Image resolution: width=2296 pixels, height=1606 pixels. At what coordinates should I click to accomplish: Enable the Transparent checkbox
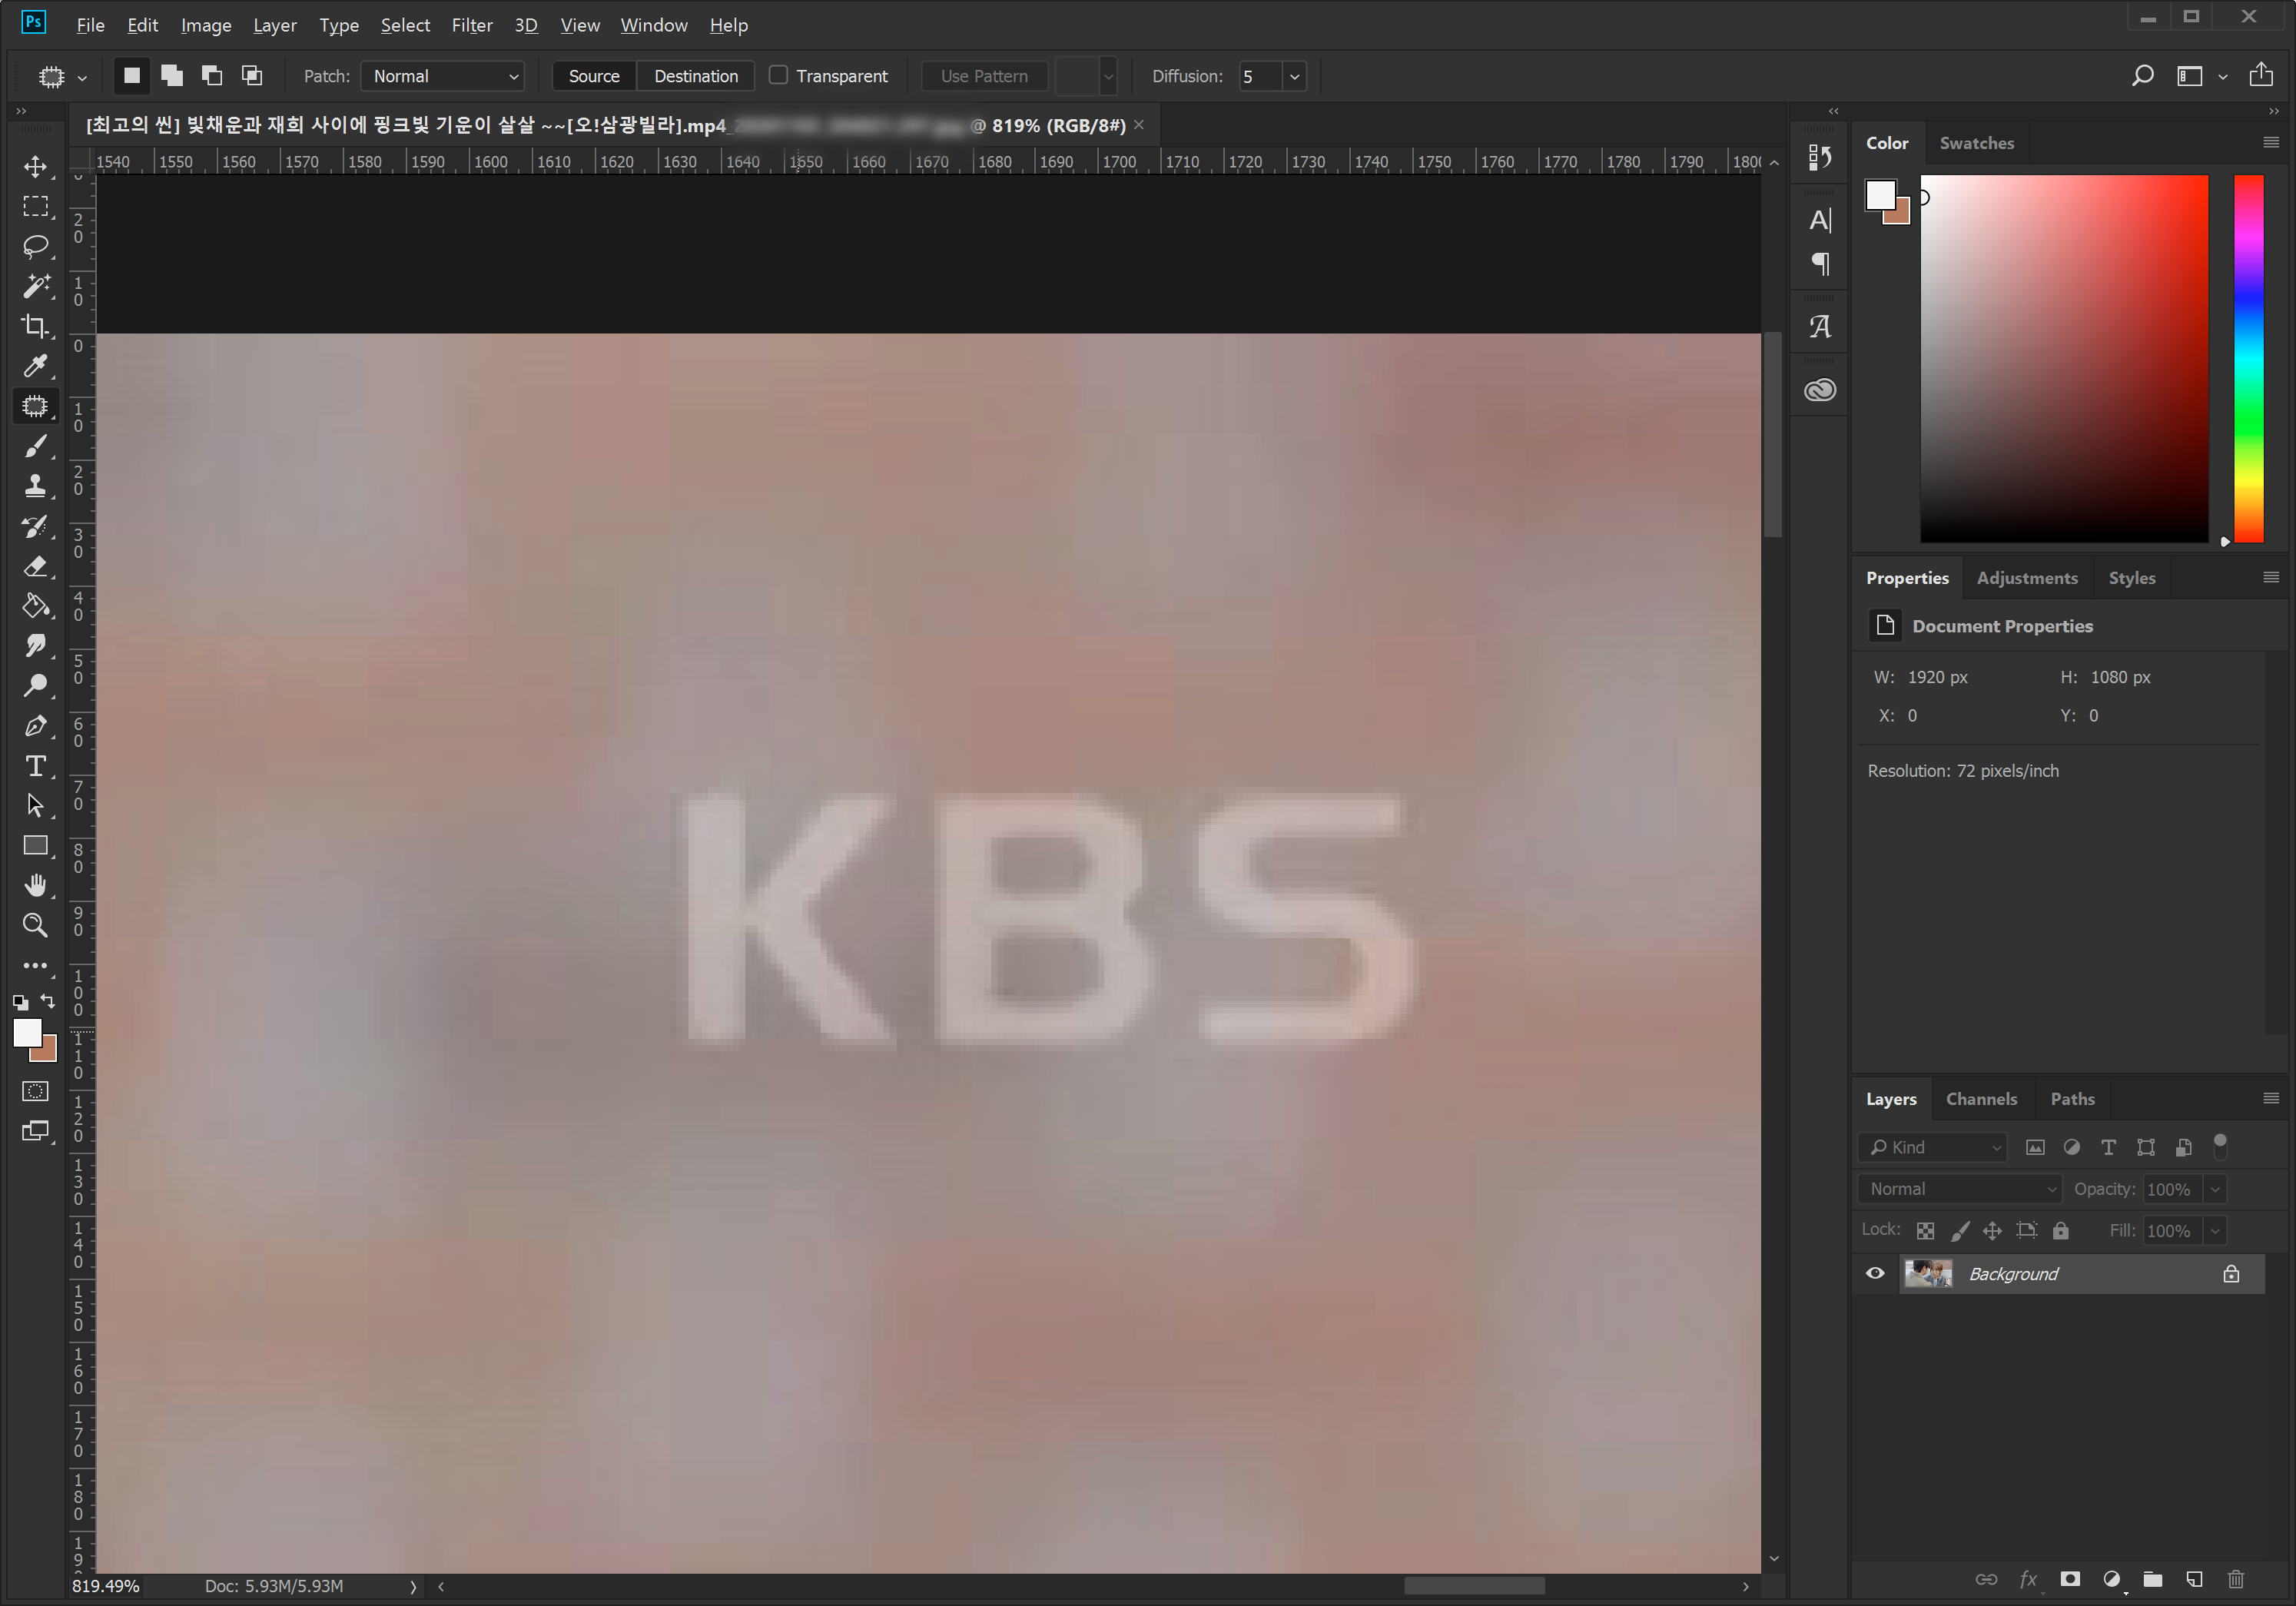pyautogui.click(x=778, y=76)
